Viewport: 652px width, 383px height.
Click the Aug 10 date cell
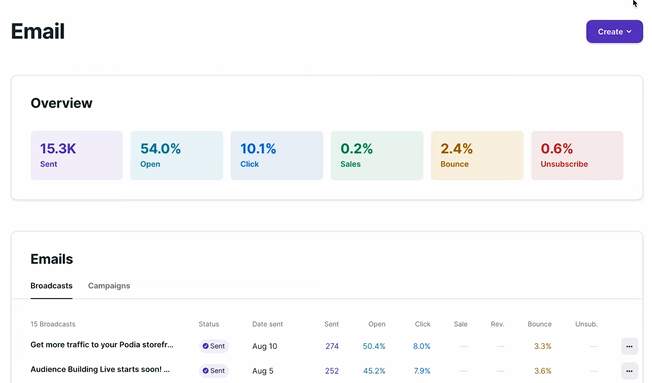[264, 346]
